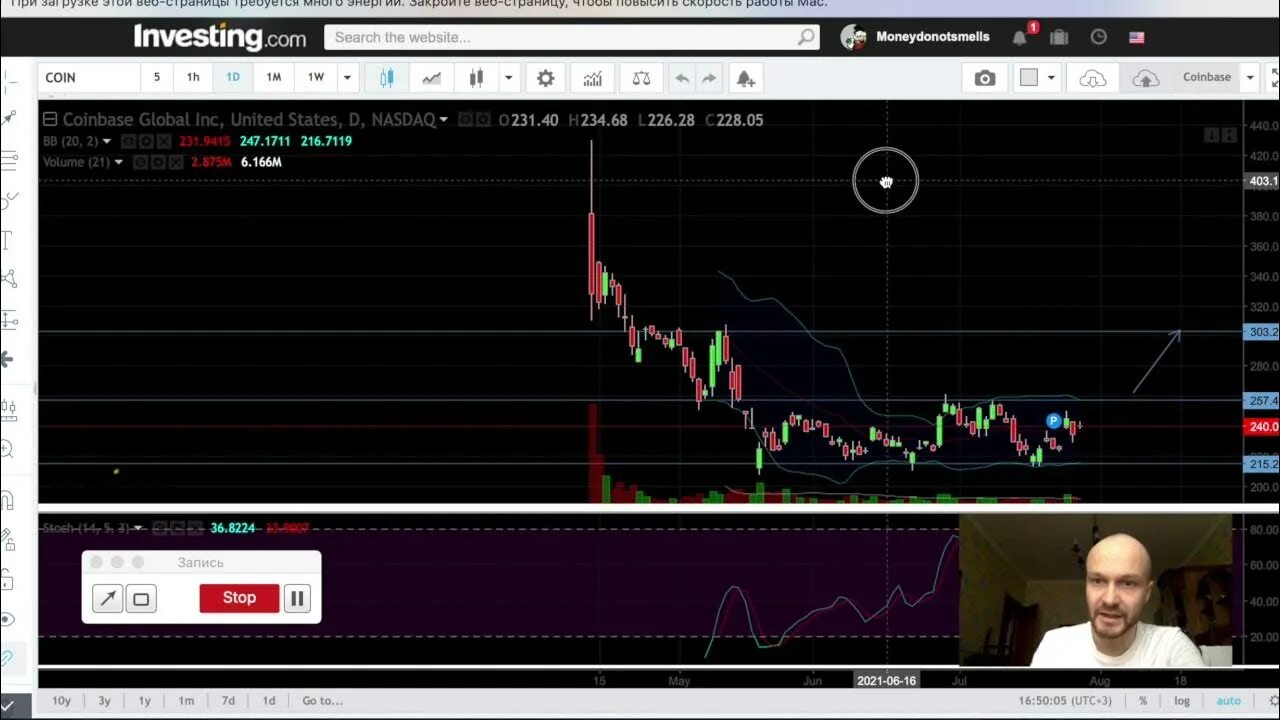Image resolution: width=1280 pixels, height=720 pixels.
Task: Select candlestick chart style icon
Action: (x=386, y=78)
